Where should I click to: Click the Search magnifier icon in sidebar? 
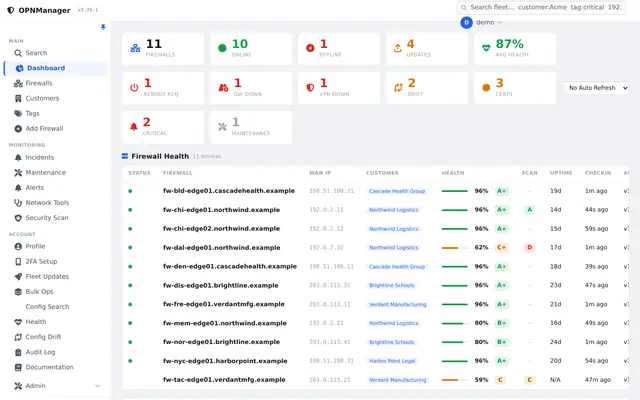point(18,53)
